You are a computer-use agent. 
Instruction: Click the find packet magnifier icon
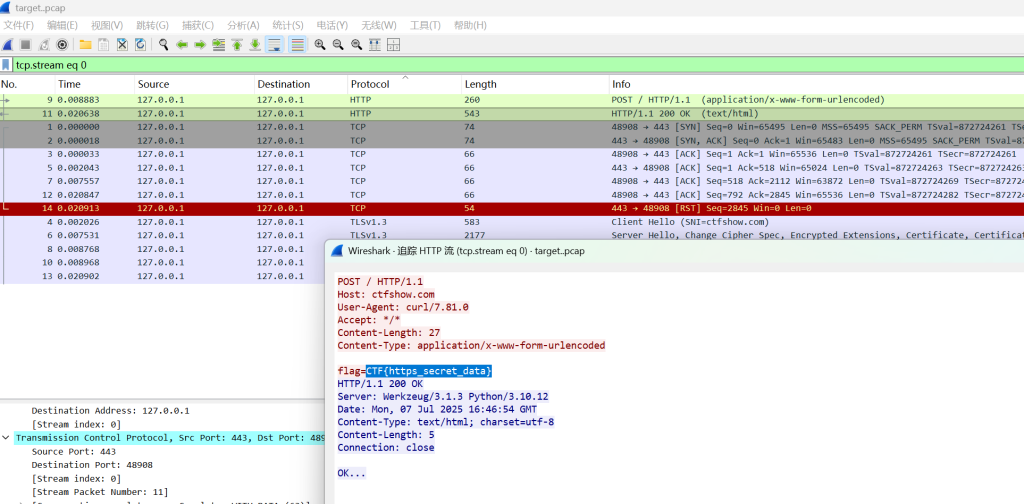click(x=163, y=45)
